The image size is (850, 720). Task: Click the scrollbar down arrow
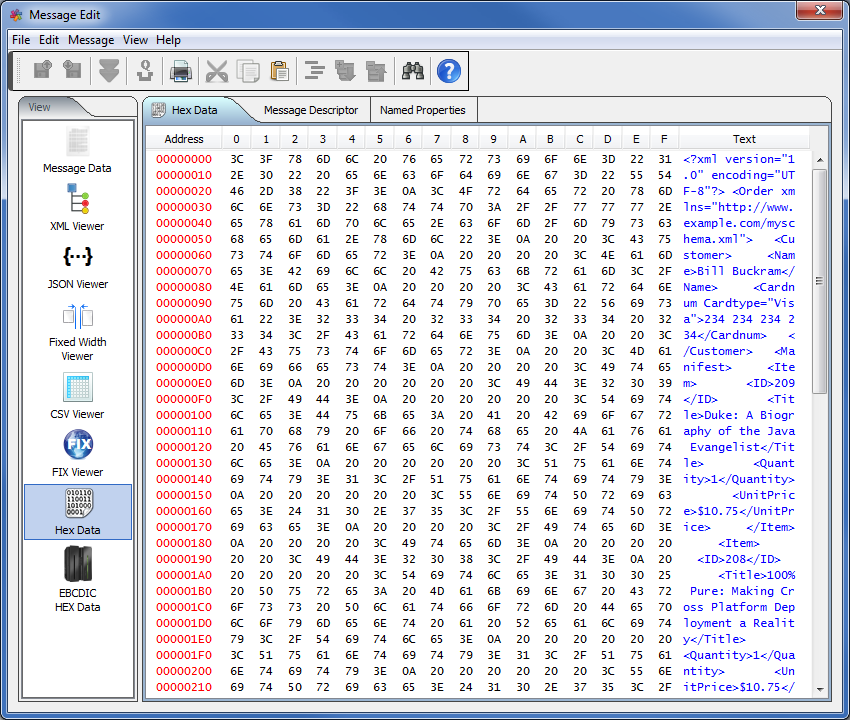pyautogui.click(x=820, y=690)
